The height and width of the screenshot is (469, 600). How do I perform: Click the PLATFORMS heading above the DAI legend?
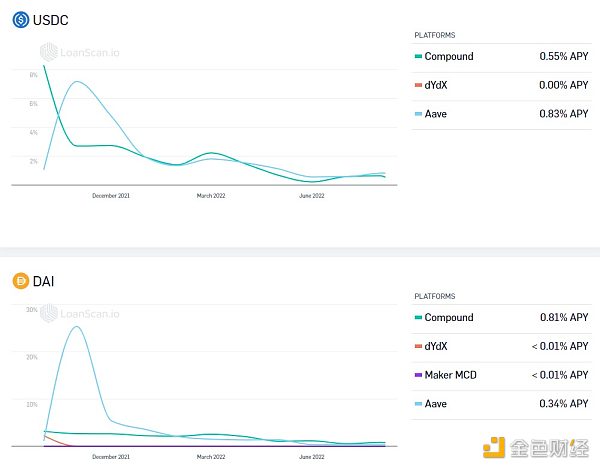pyautogui.click(x=434, y=297)
